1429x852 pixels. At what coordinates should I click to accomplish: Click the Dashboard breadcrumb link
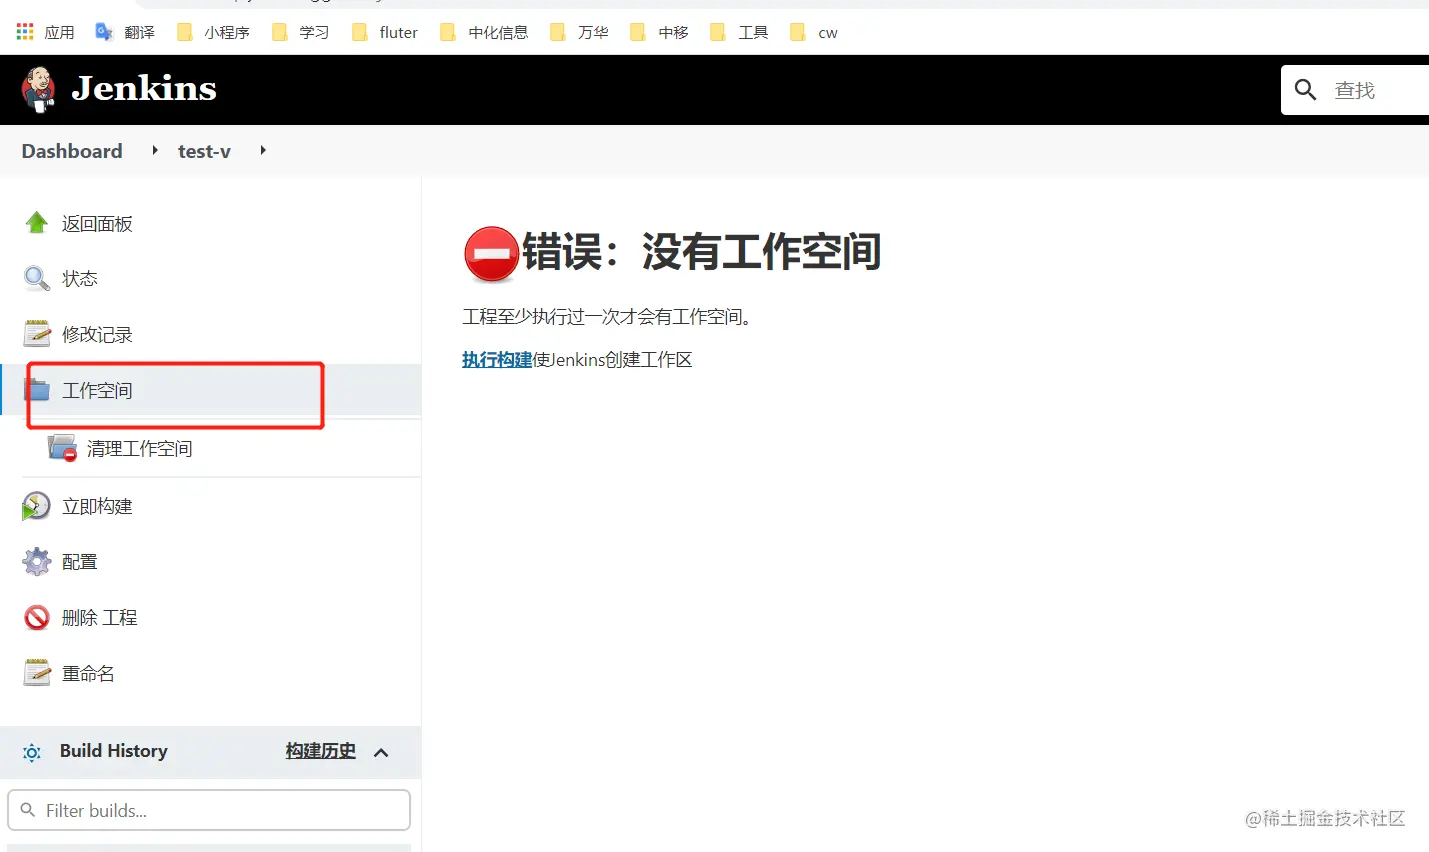72,151
